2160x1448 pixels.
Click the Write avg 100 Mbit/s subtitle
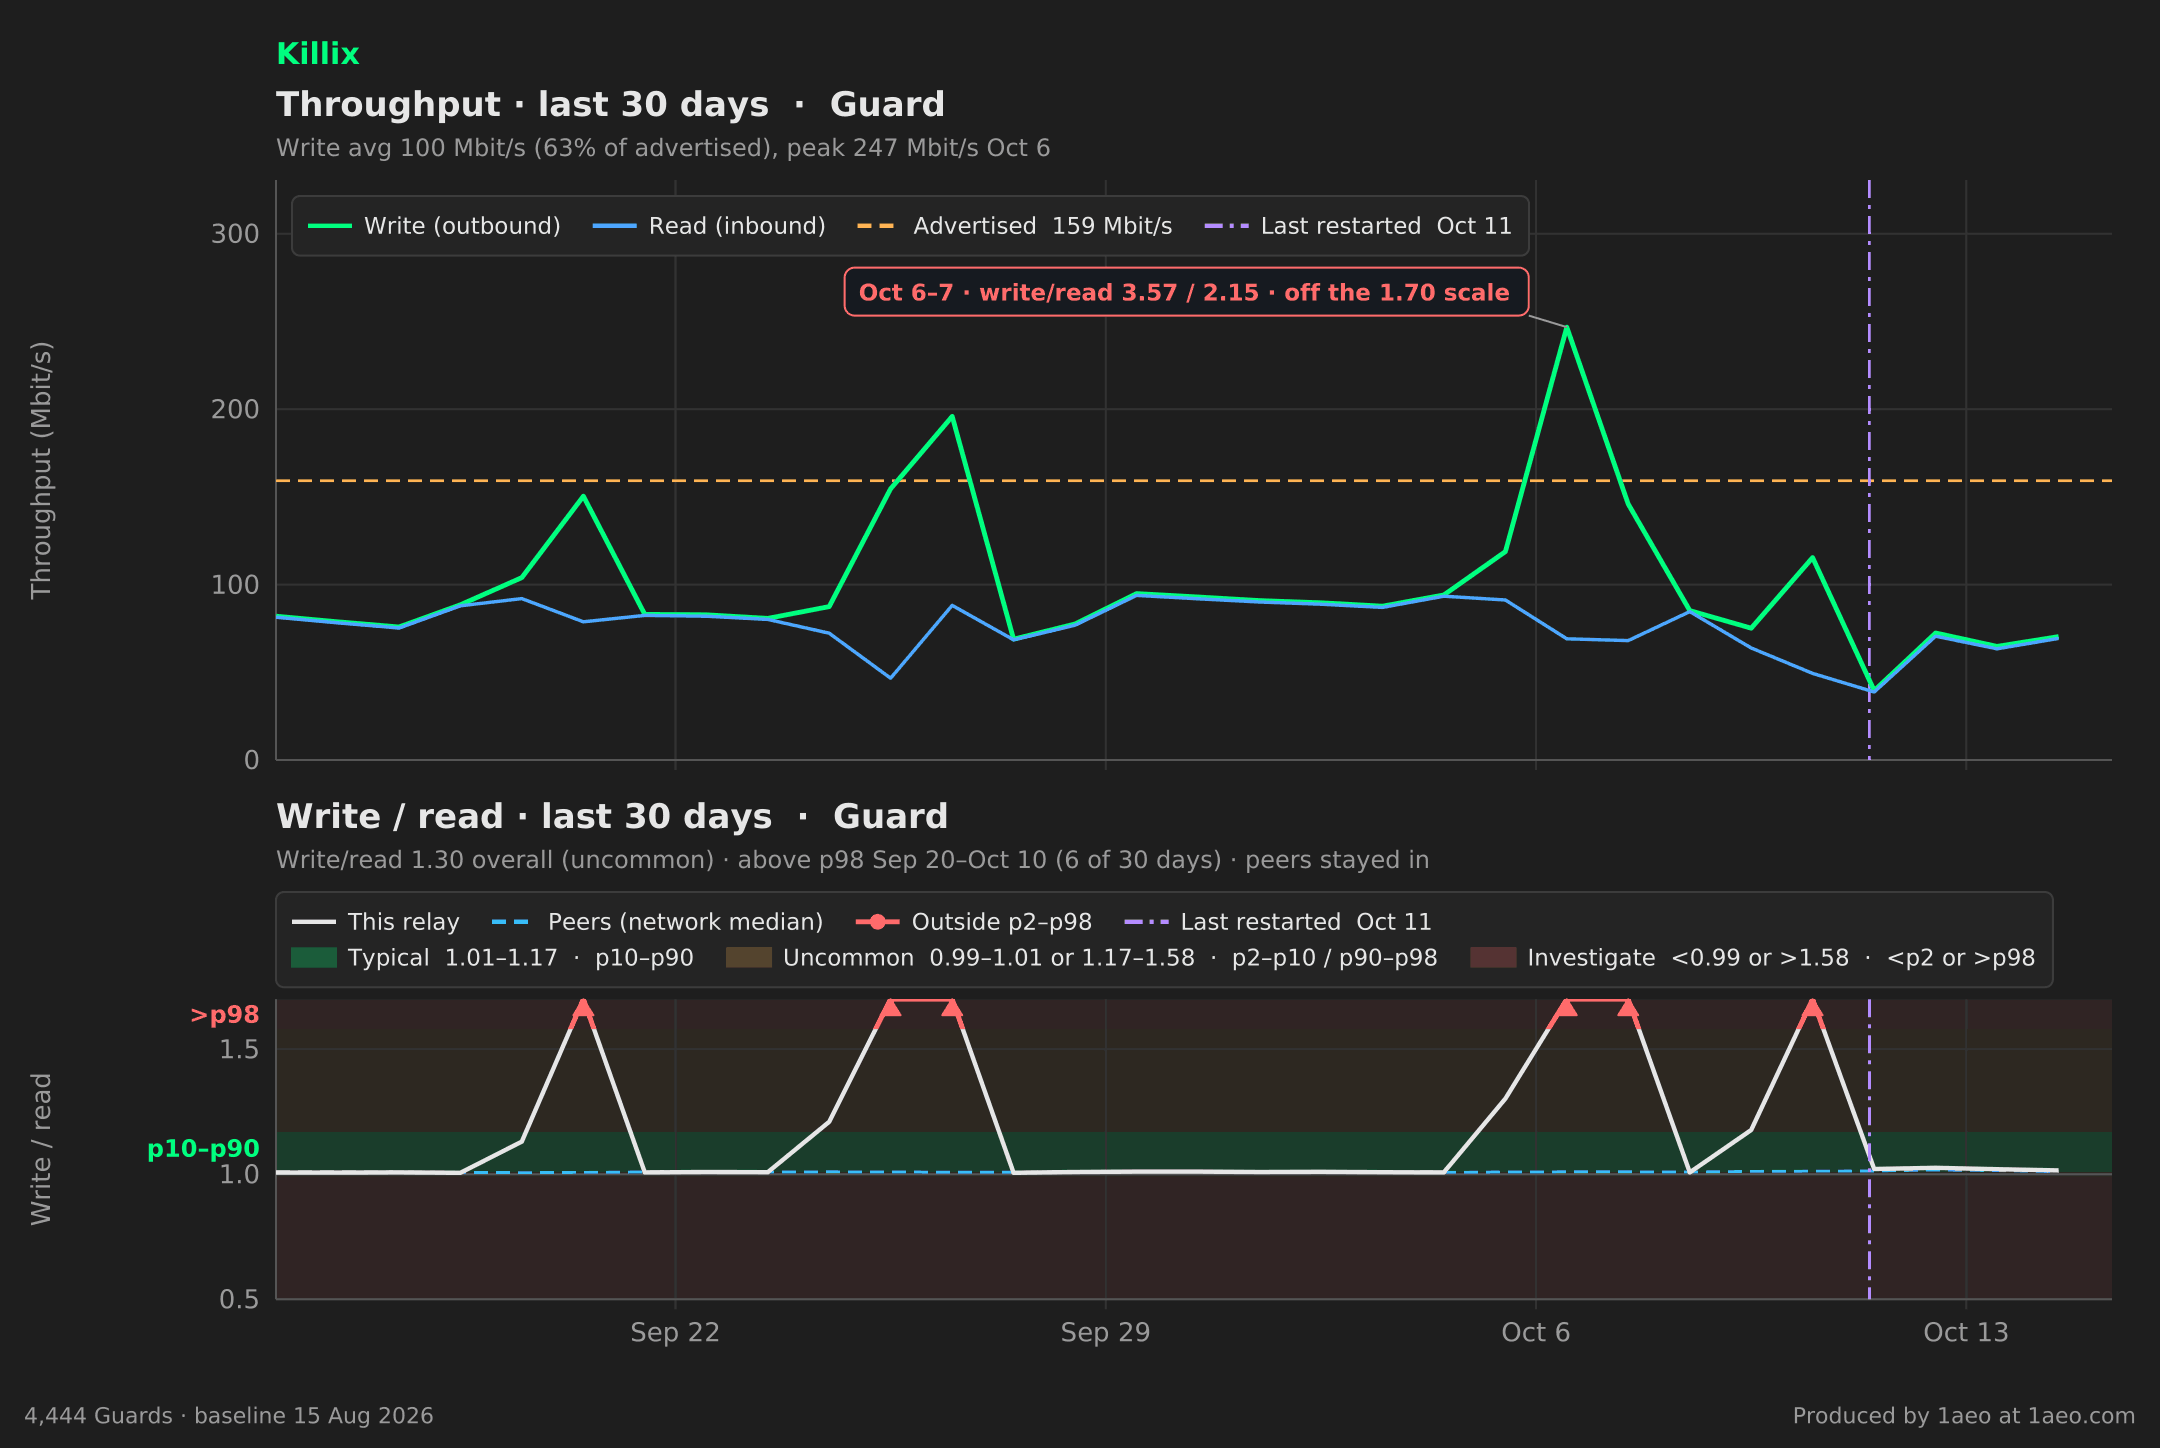pyautogui.click(x=663, y=148)
